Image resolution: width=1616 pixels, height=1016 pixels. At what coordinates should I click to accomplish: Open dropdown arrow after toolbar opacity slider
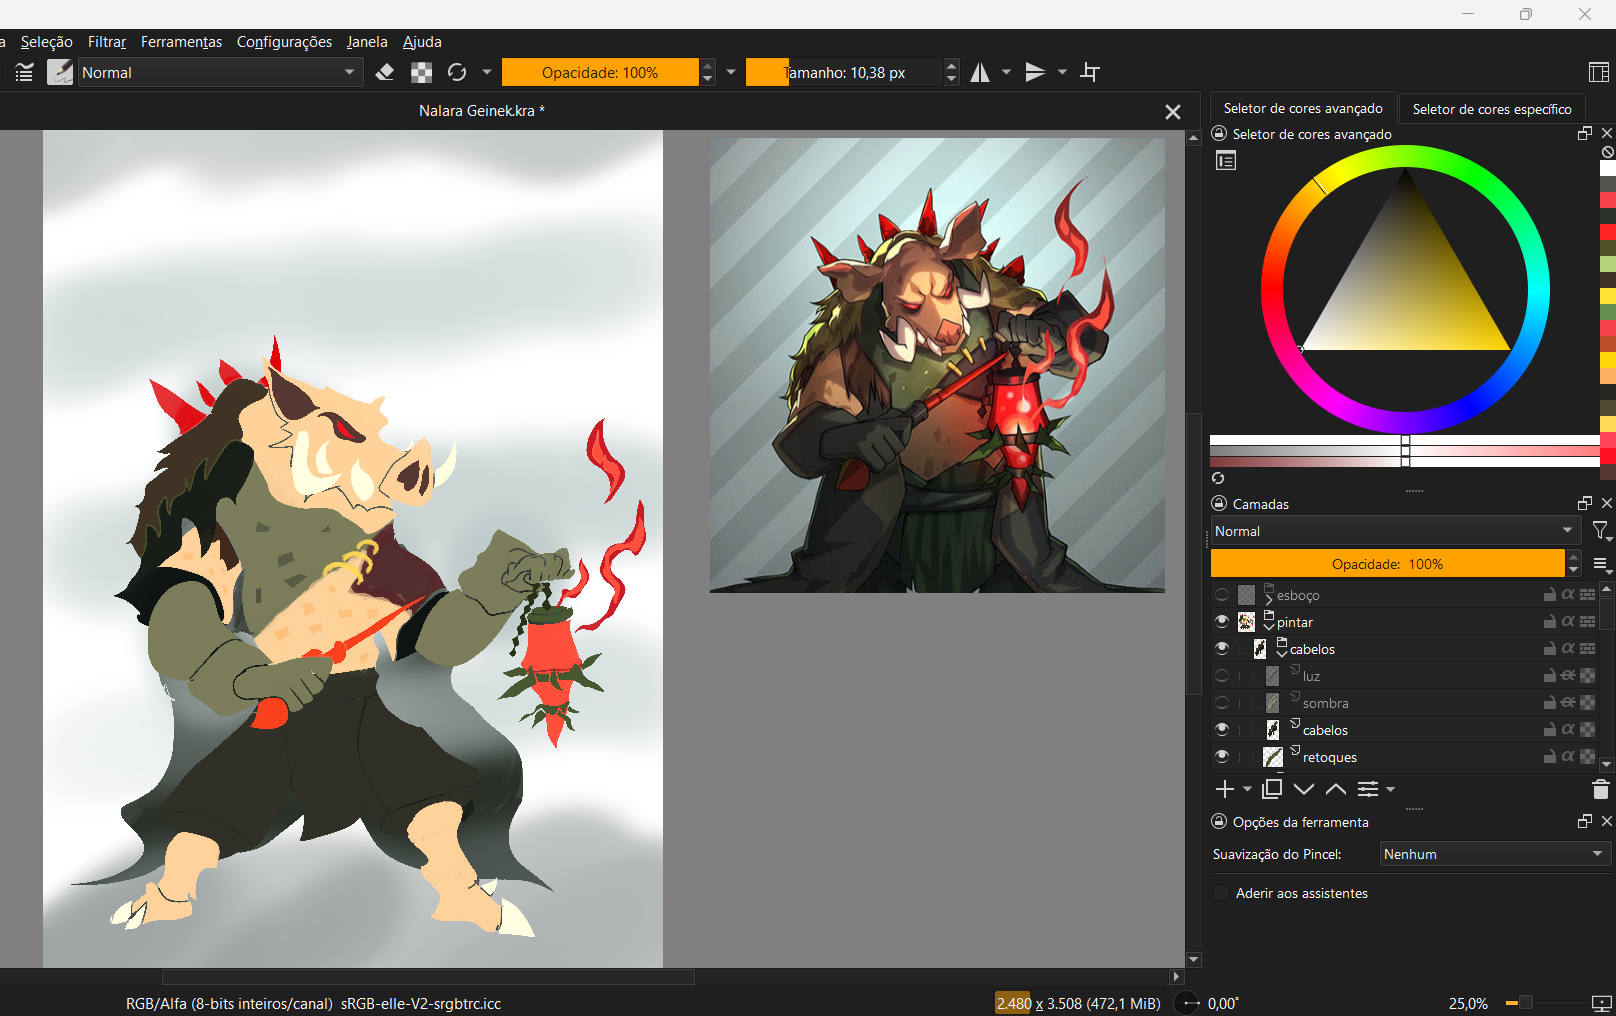point(731,72)
